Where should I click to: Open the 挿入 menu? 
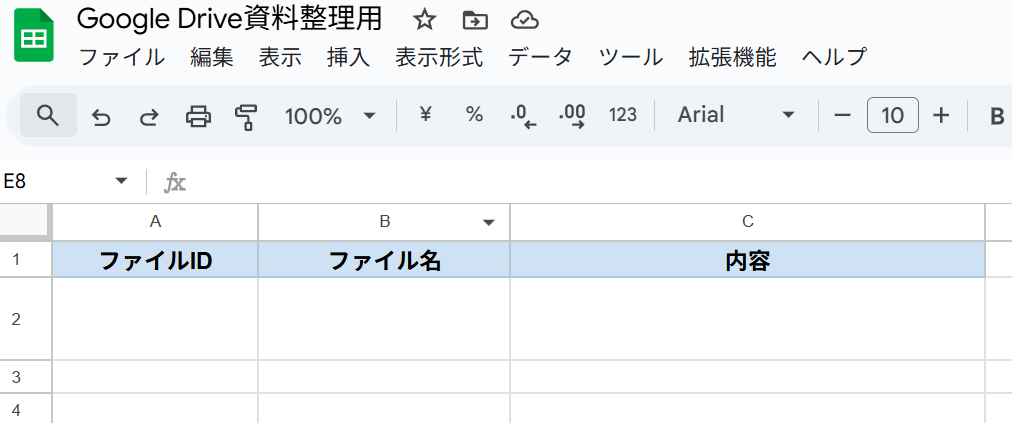click(349, 57)
